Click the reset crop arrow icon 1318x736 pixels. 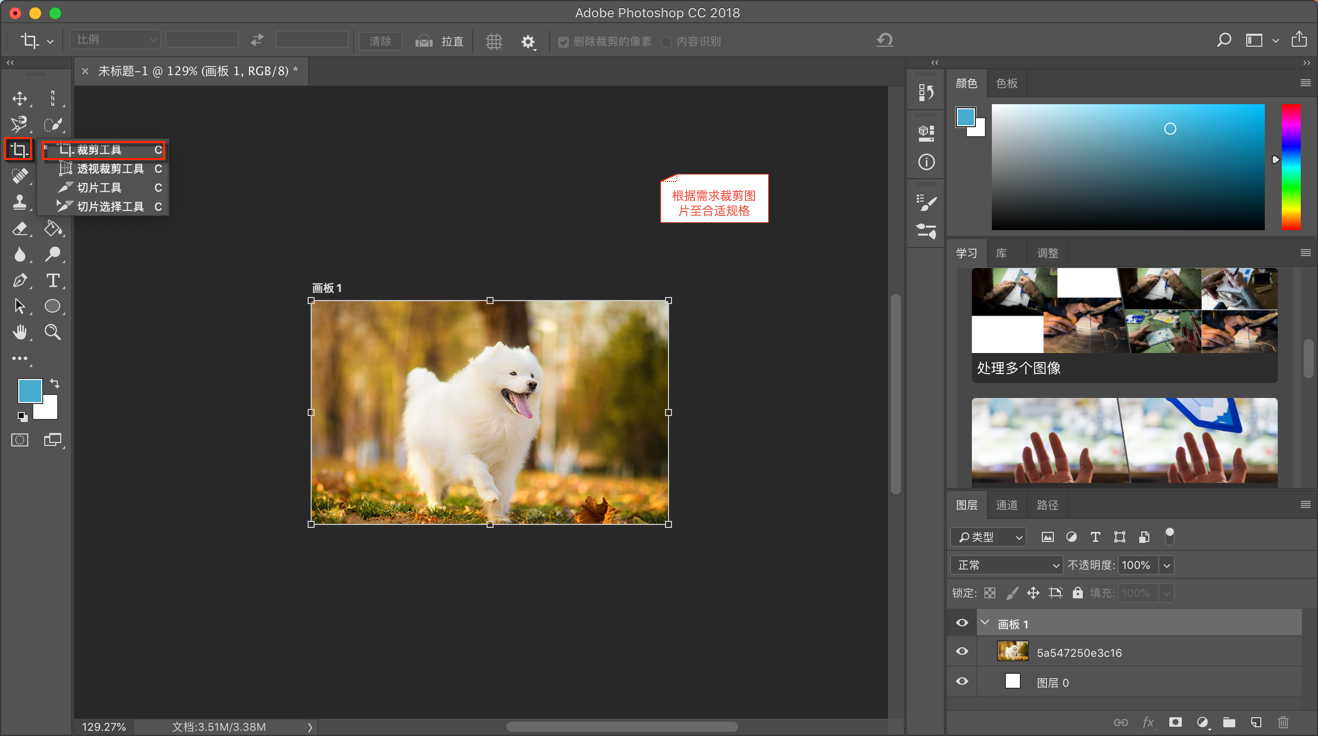click(x=885, y=41)
